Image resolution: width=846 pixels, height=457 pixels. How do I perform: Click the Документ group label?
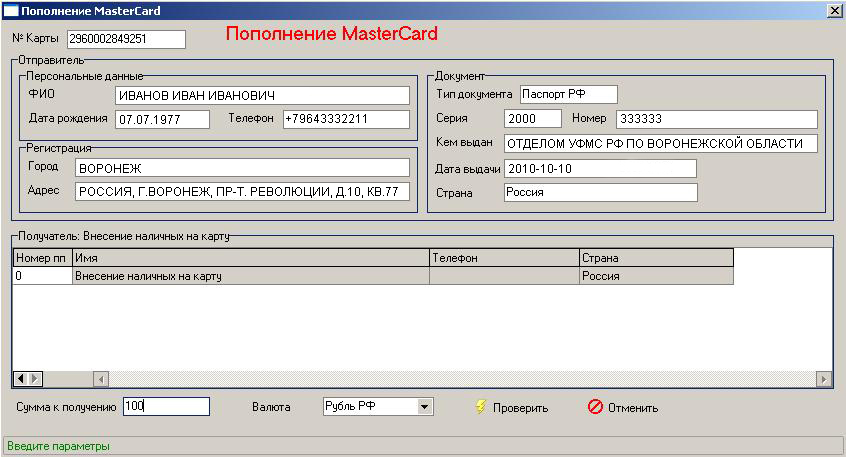click(460, 76)
